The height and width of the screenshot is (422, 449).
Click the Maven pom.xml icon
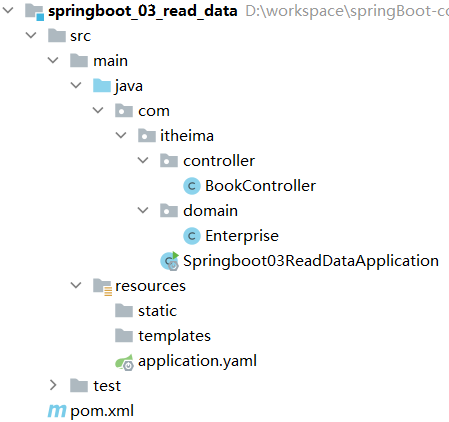coord(57,411)
